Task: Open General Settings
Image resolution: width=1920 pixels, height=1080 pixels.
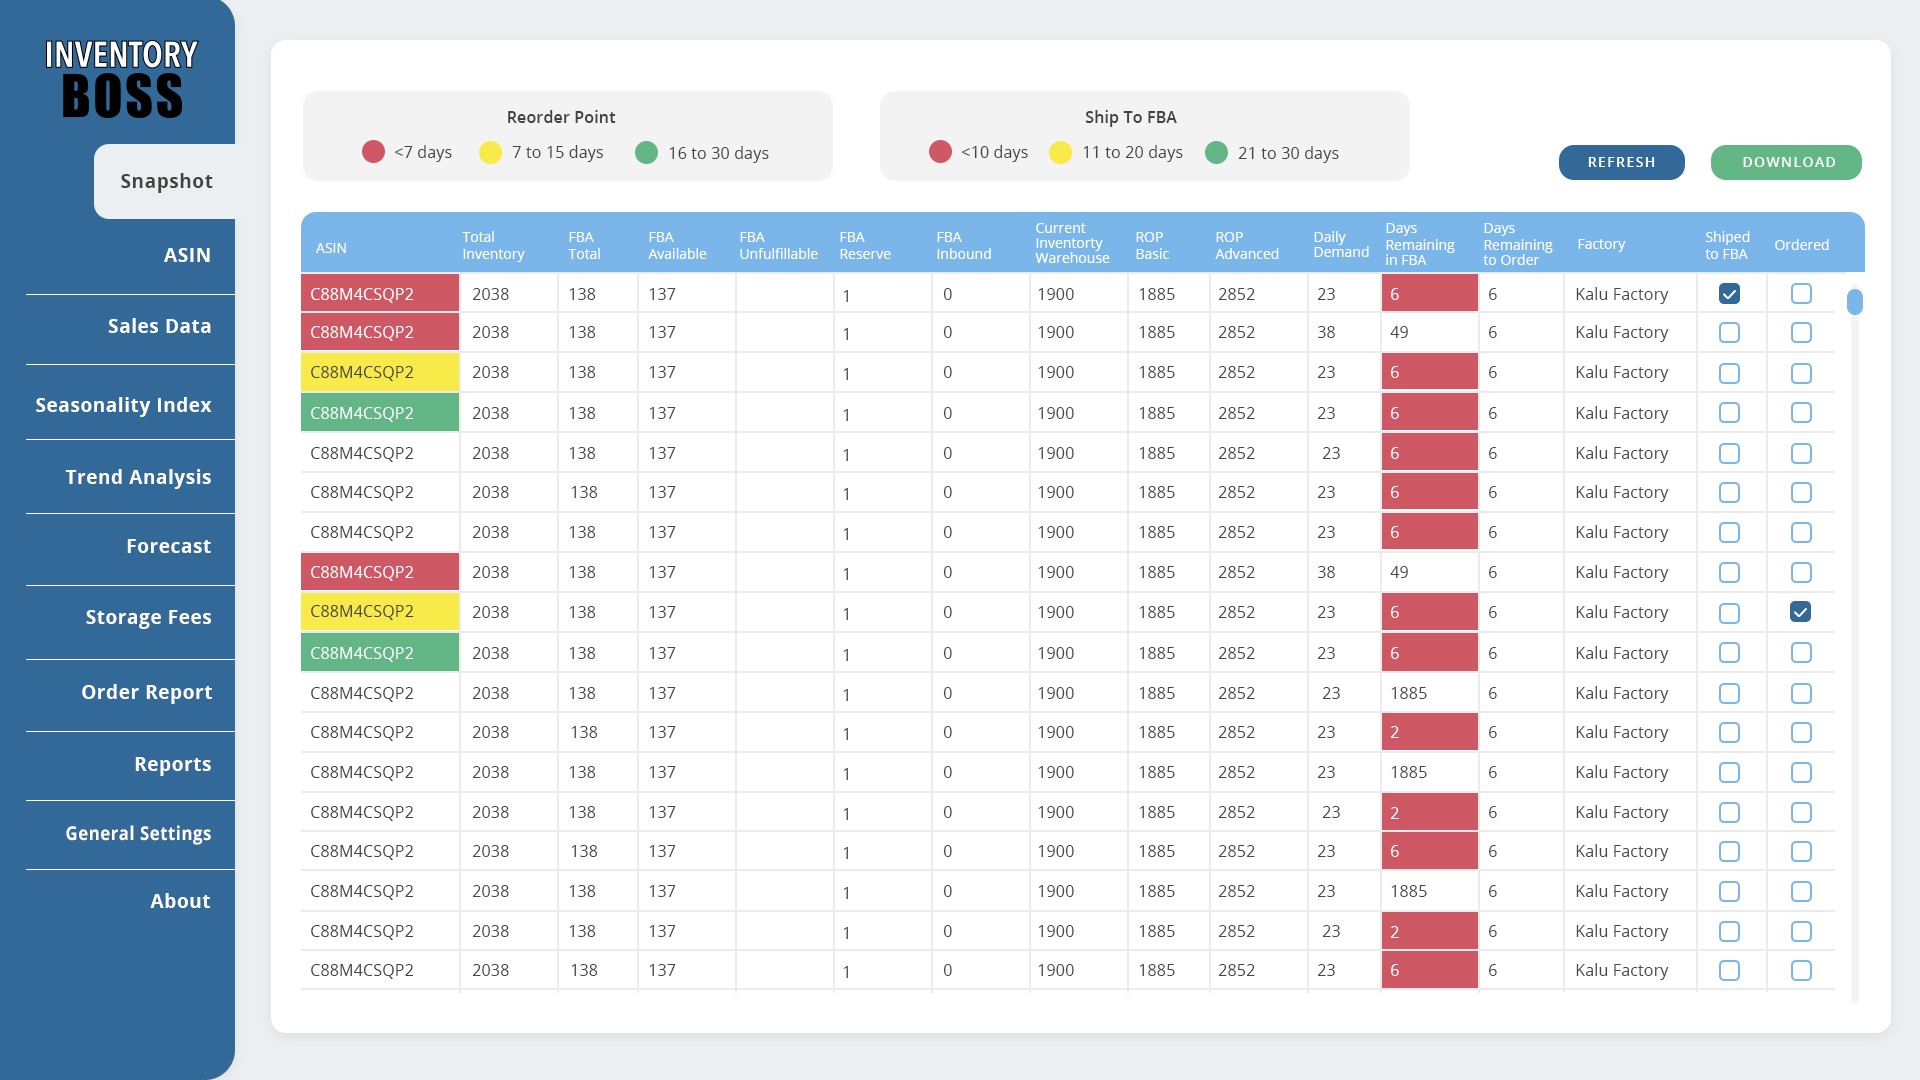Action: 138,833
